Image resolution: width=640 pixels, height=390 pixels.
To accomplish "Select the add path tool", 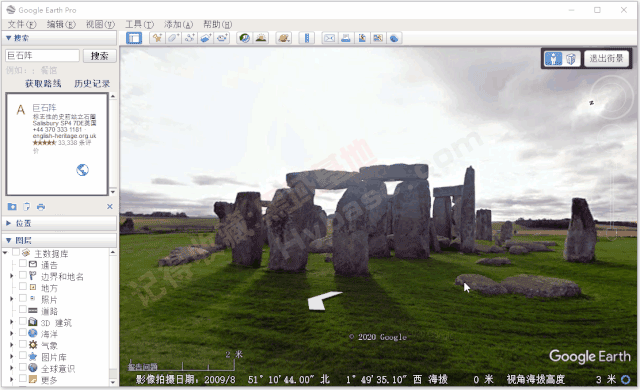I will click(189, 38).
